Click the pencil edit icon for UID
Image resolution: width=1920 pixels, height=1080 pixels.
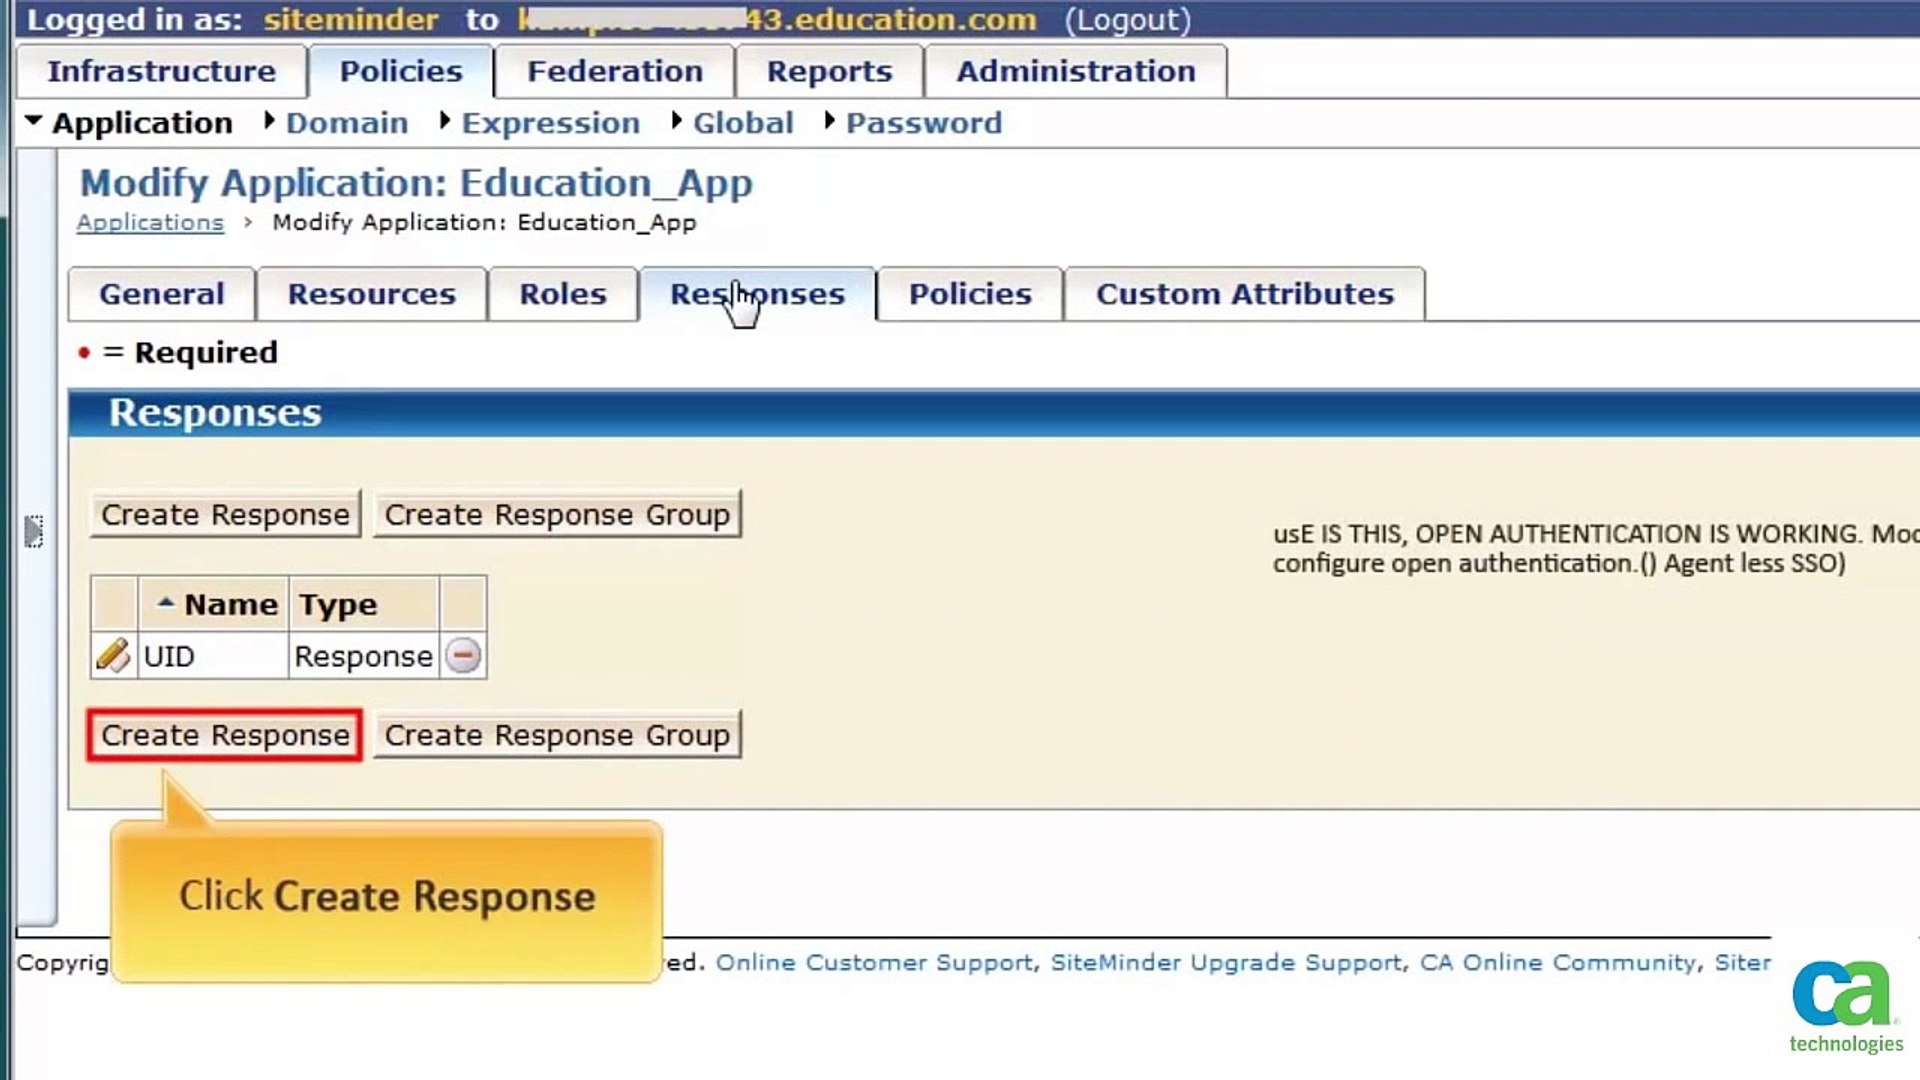click(x=113, y=656)
